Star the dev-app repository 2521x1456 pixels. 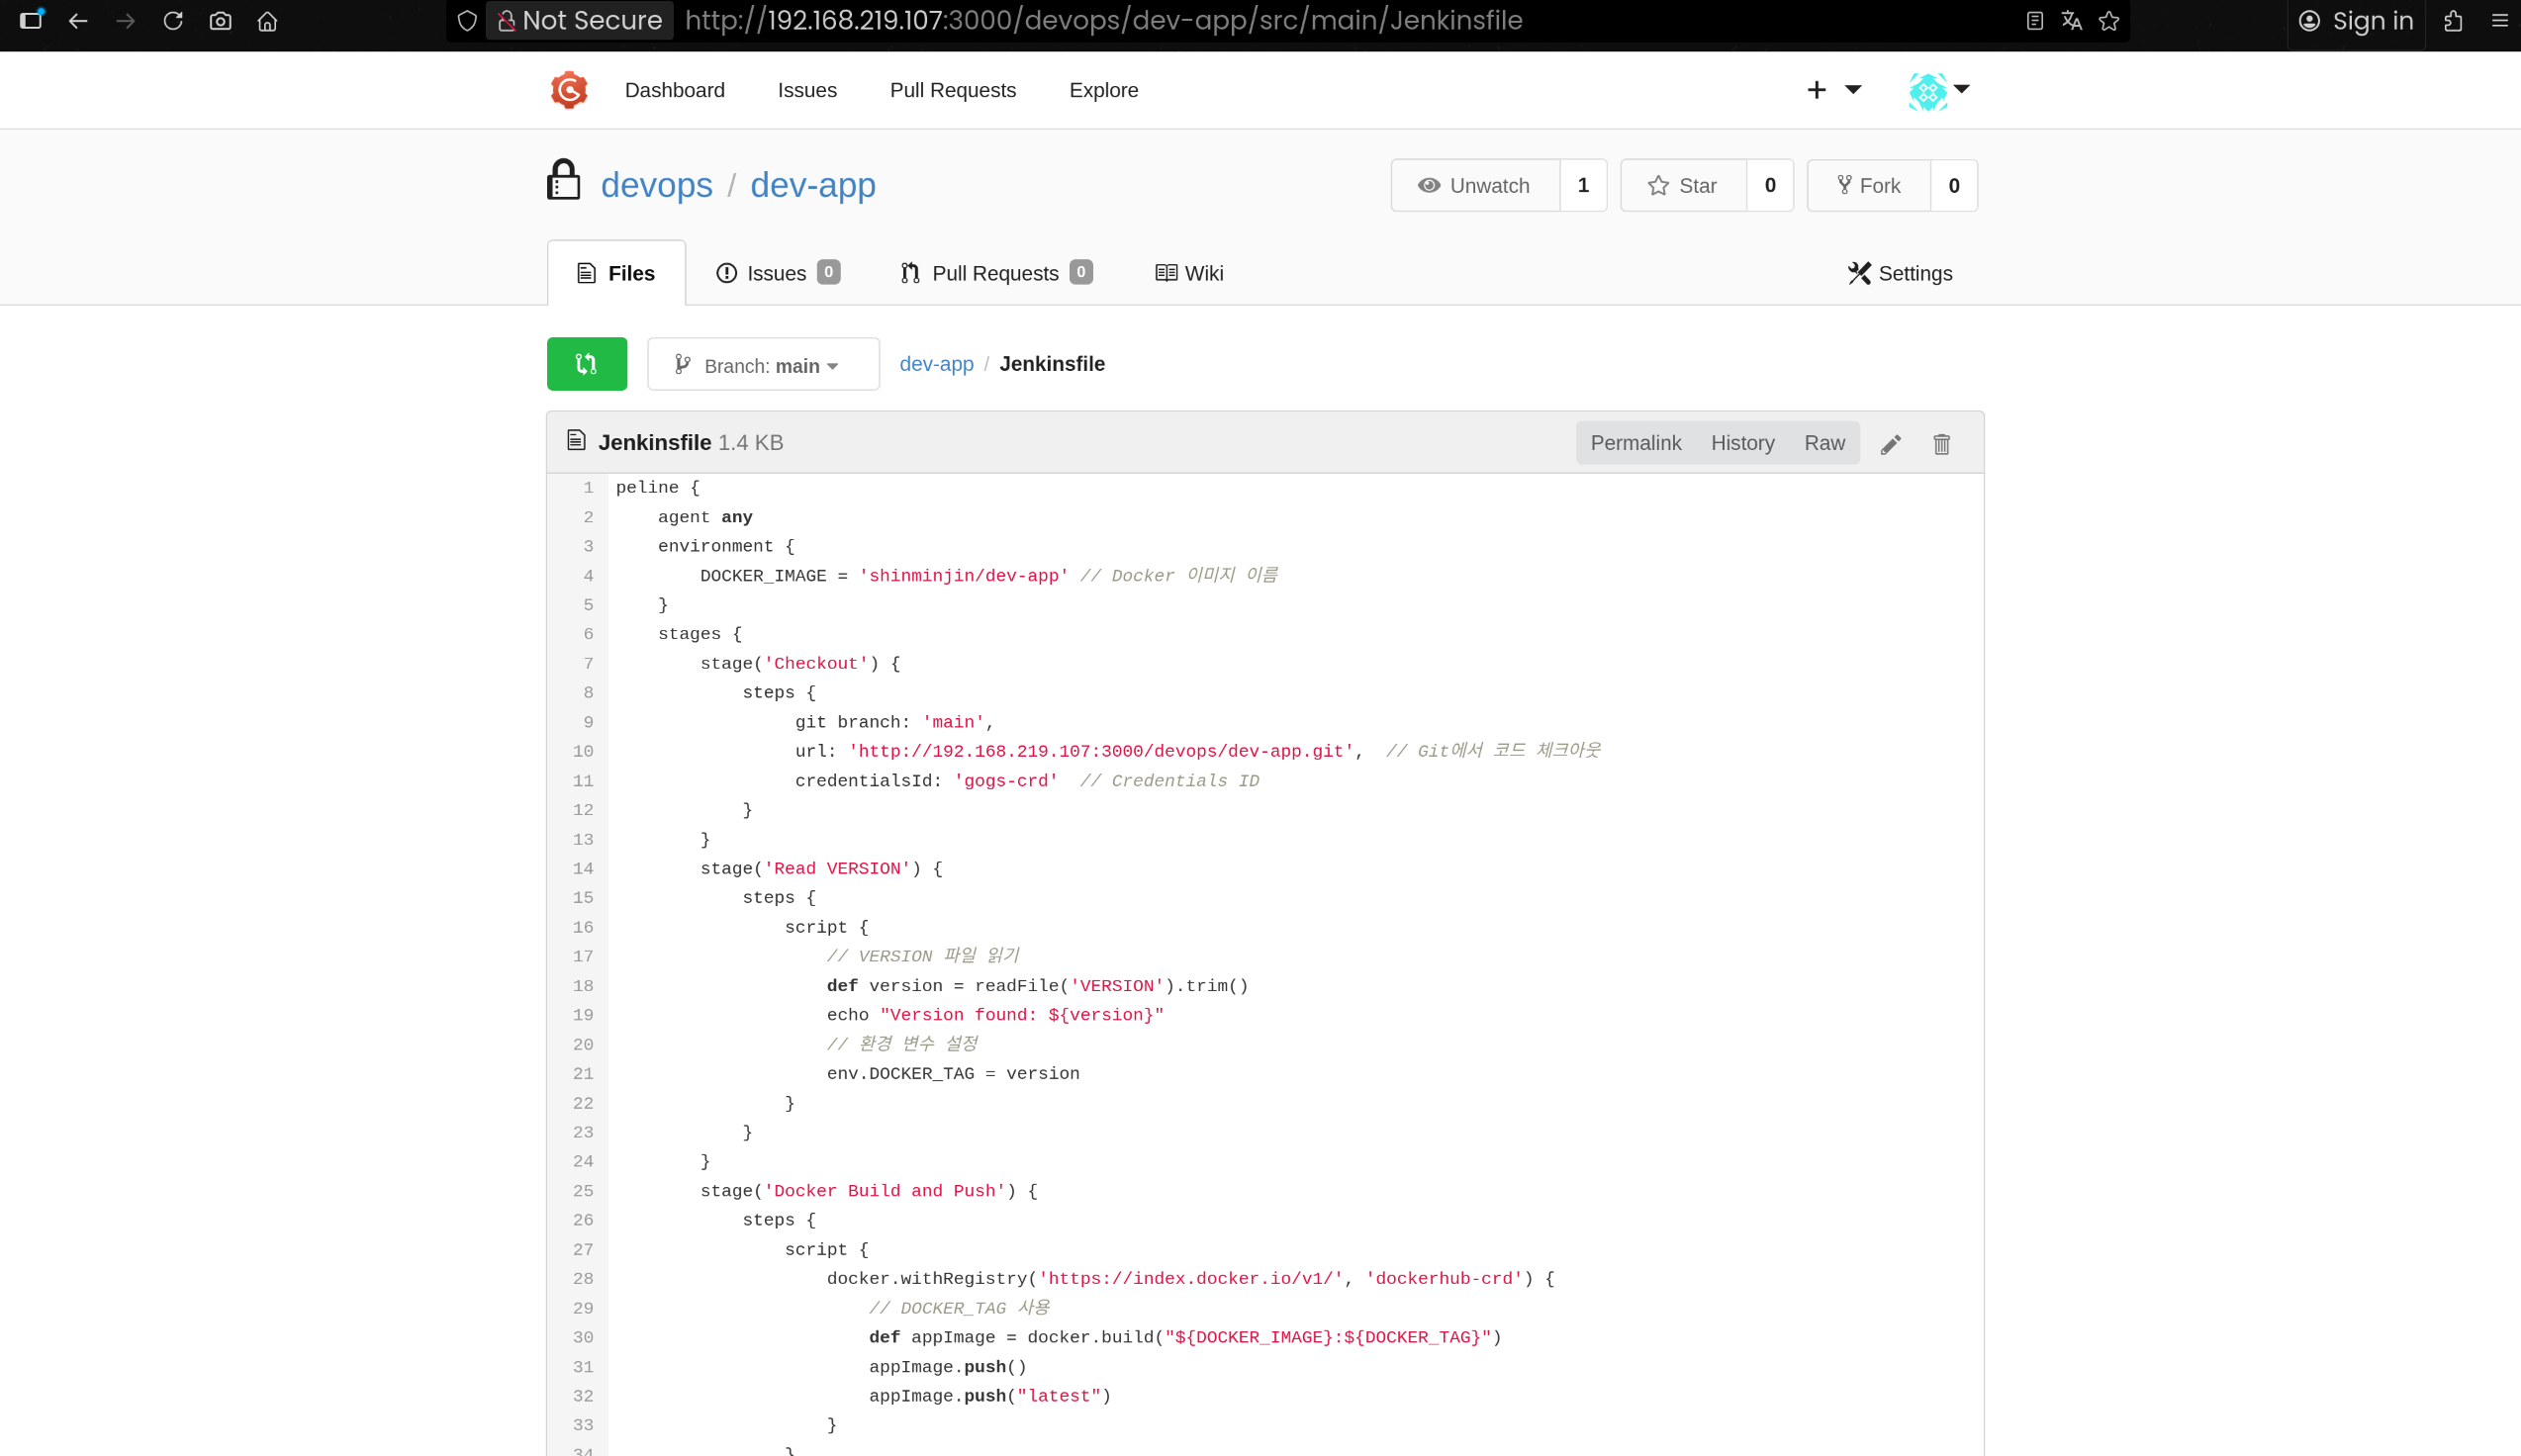1683,186
